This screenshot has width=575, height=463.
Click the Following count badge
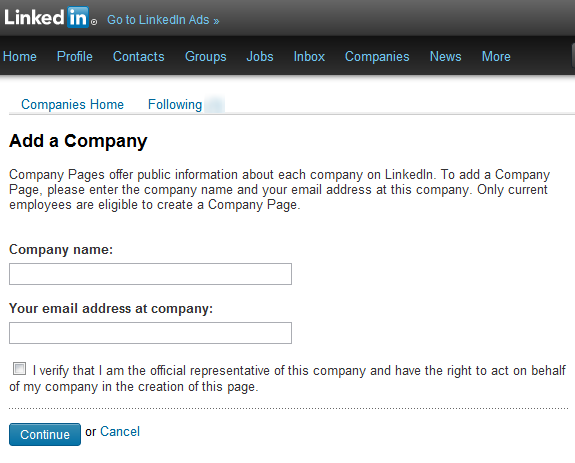(x=215, y=104)
